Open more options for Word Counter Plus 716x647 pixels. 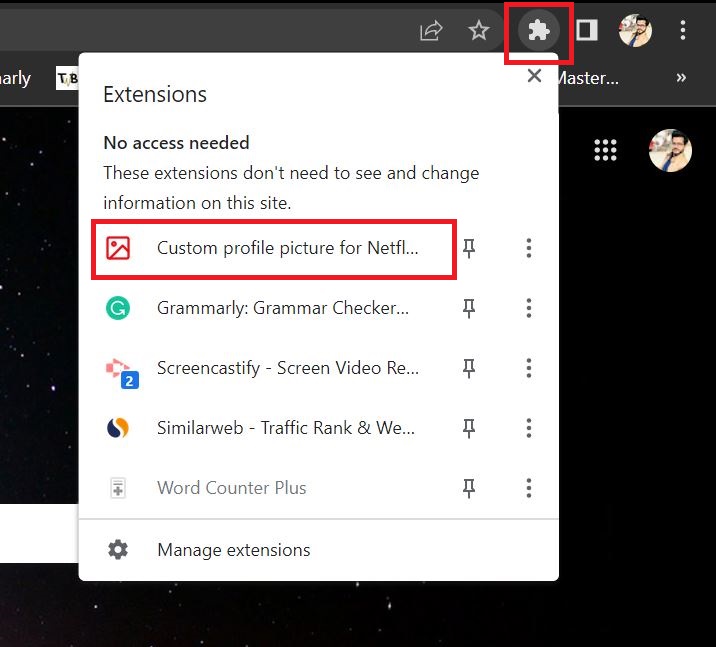point(529,488)
